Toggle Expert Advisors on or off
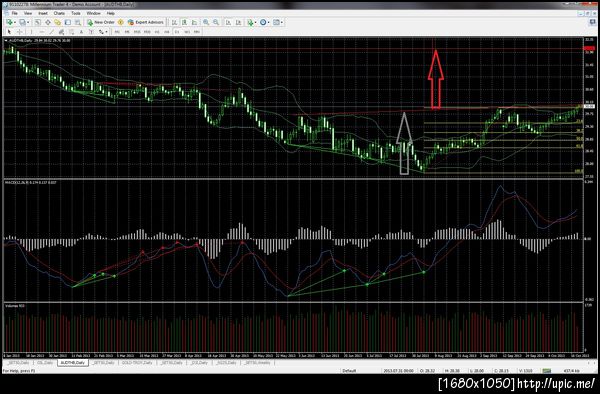This screenshot has height=394, width=600. [146, 22]
